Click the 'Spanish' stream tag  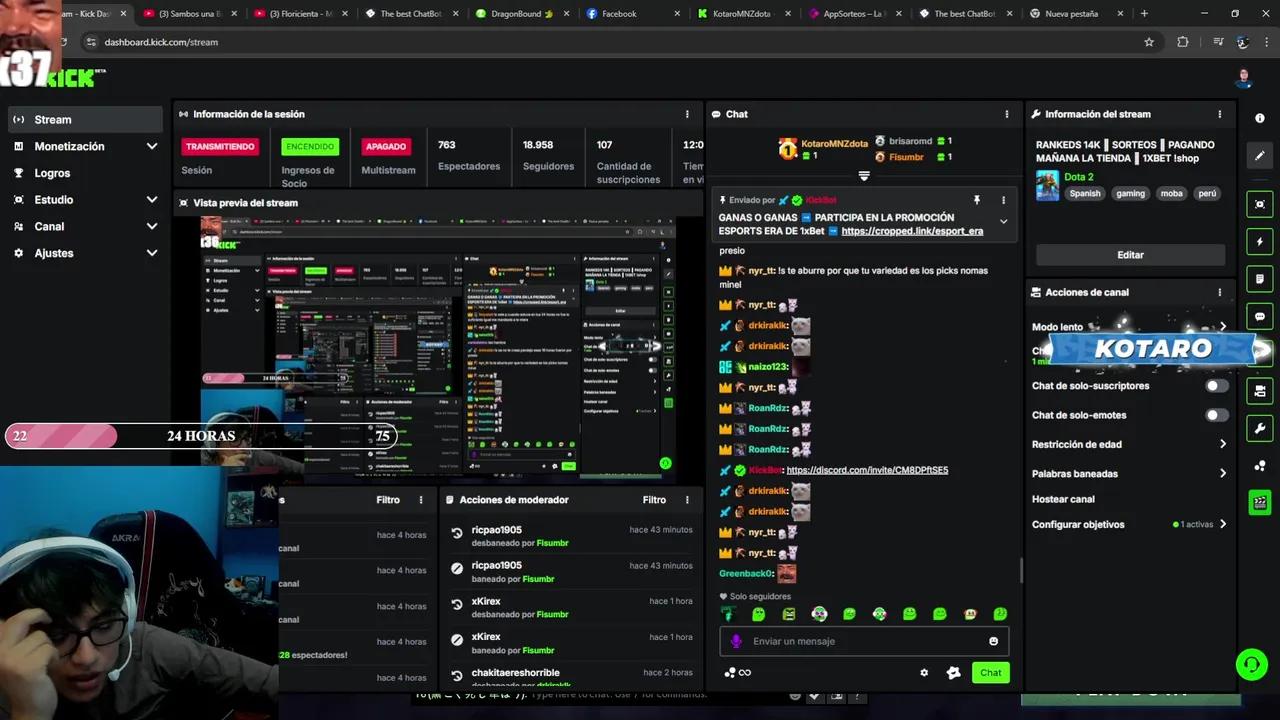(x=1084, y=194)
